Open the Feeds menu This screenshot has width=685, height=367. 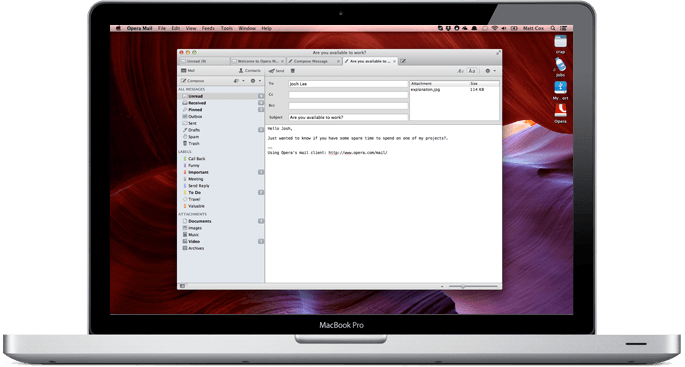coord(208,28)
